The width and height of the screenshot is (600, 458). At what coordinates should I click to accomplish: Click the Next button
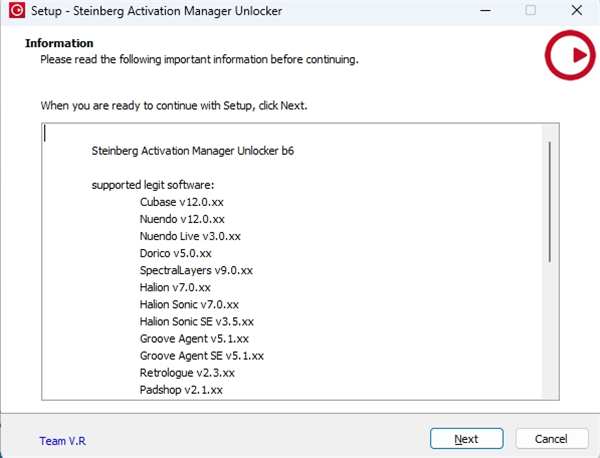pos(466,439)
